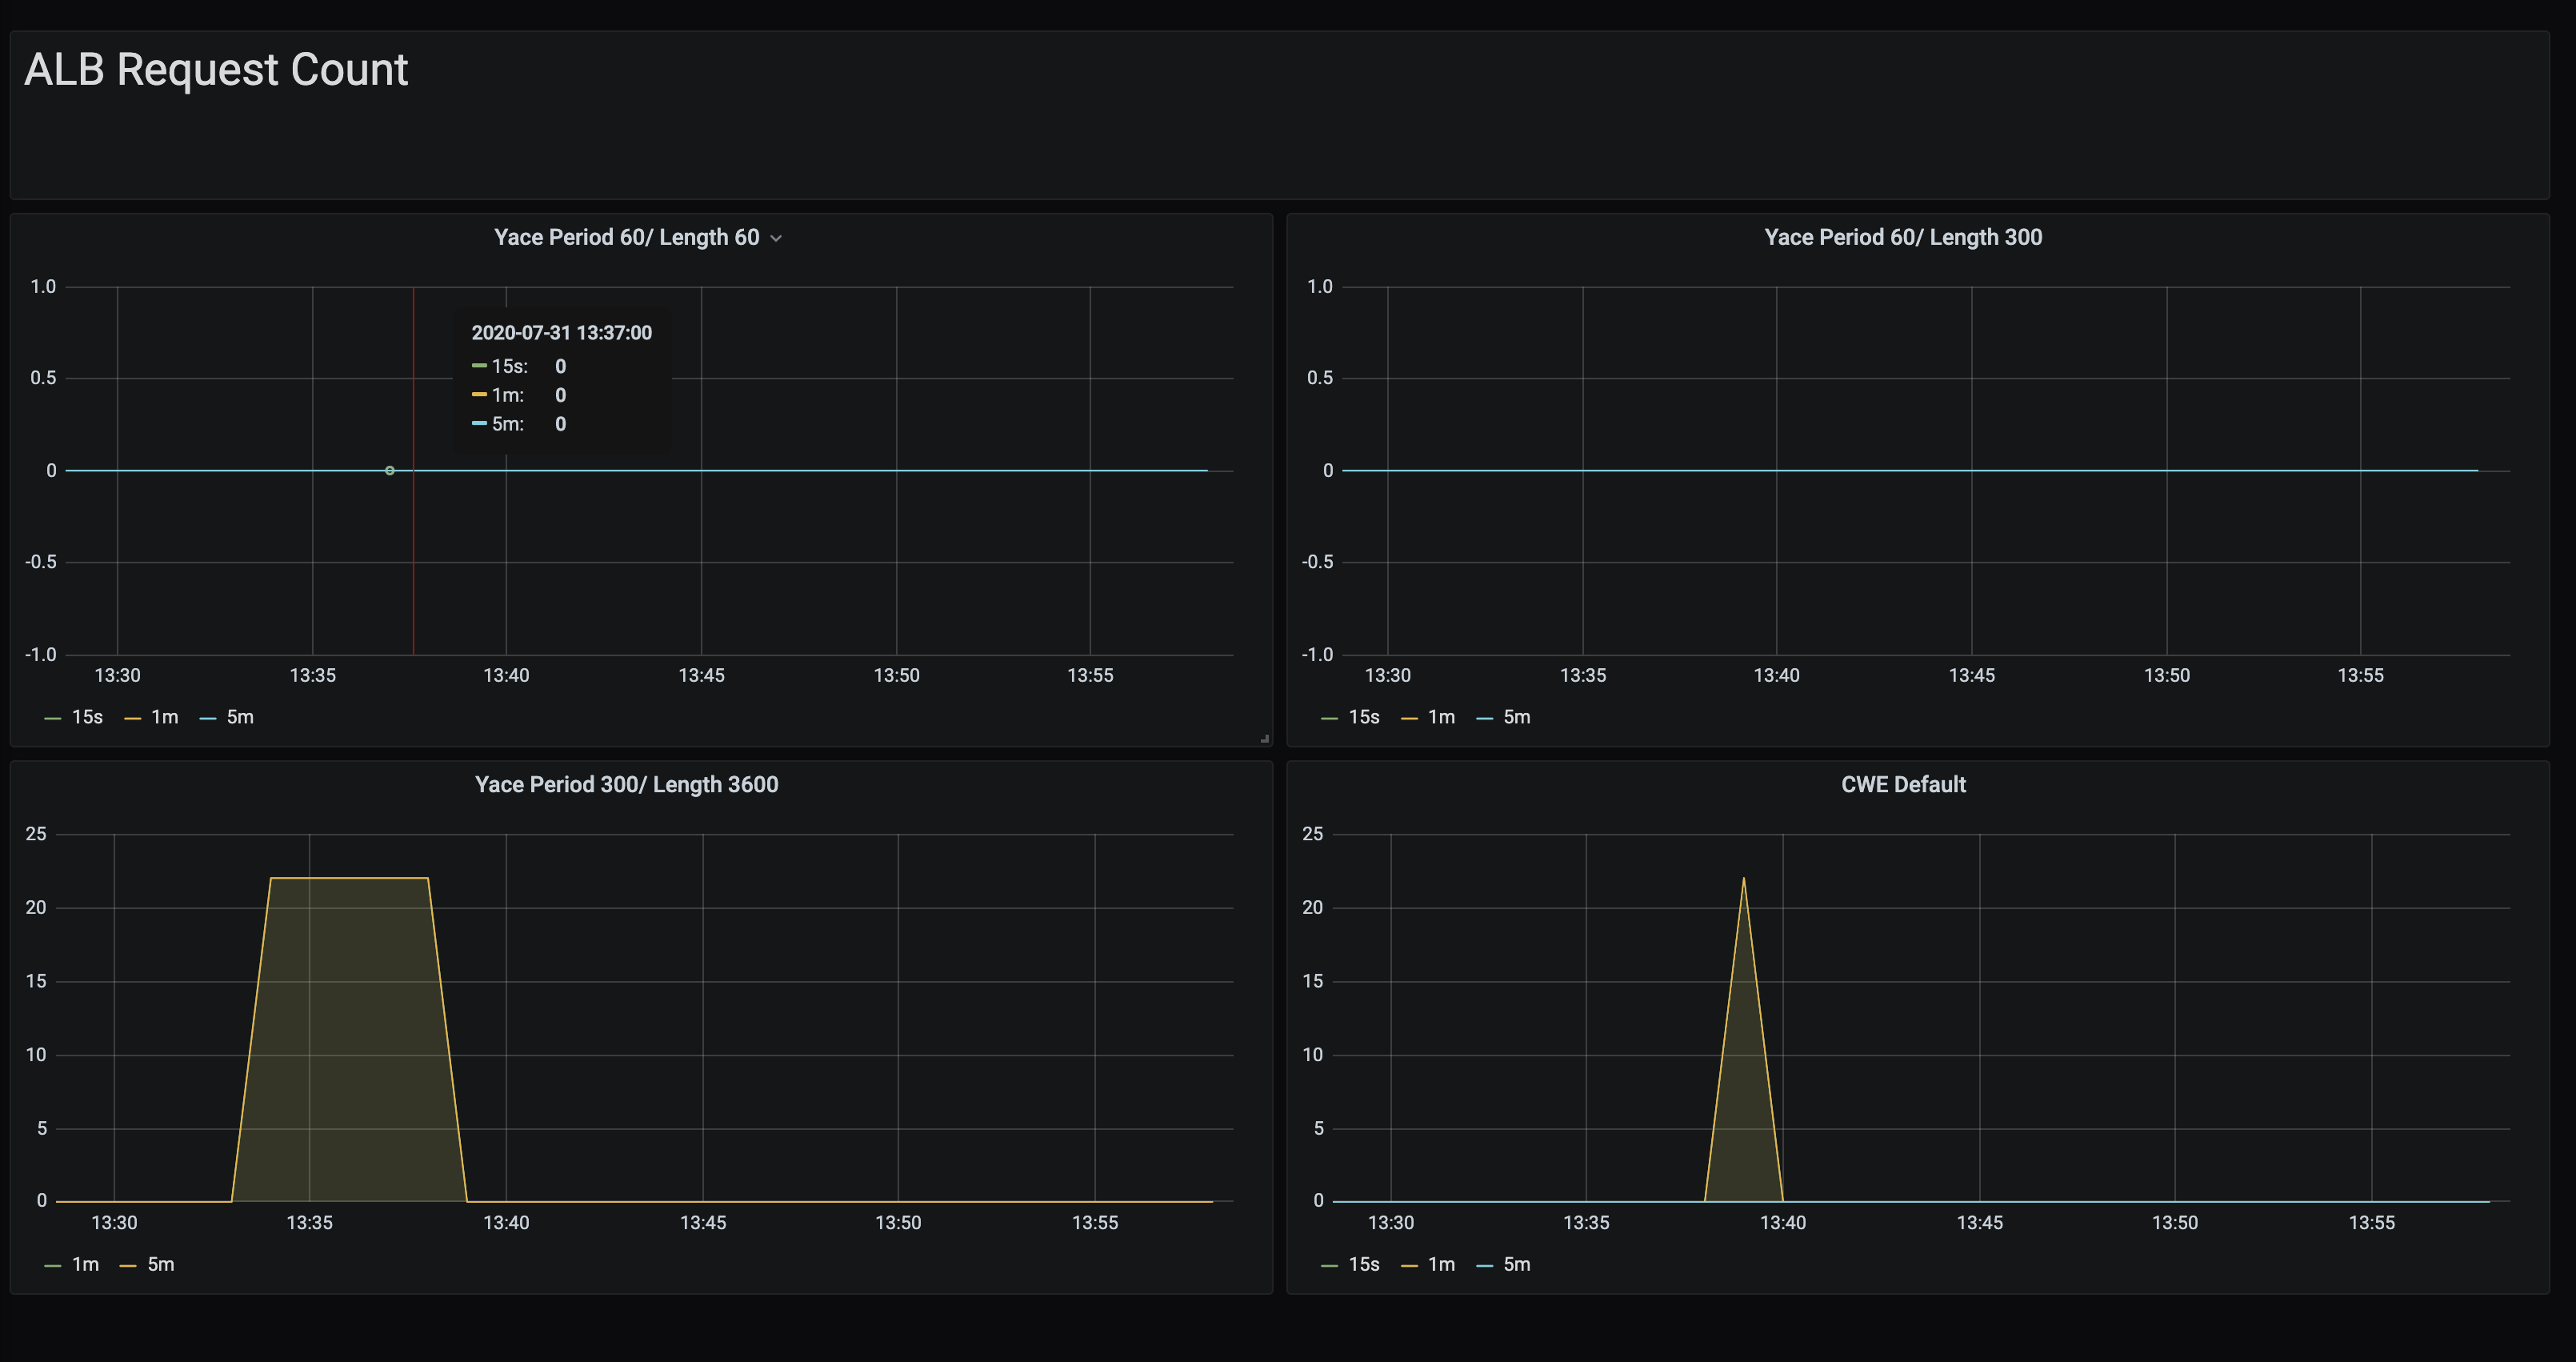Toggle the 5m series in CWE Default panel
The width and height of the screenshot is (2576, 1362).
tap(1517, 1264)
